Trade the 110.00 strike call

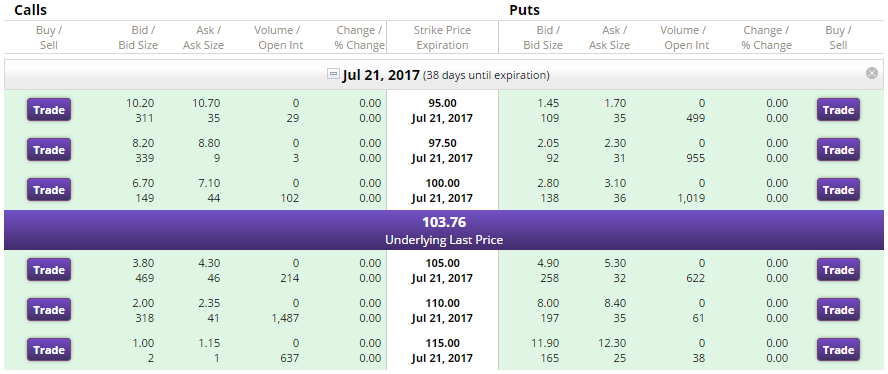pyautogui.click(x=49, y=310)
